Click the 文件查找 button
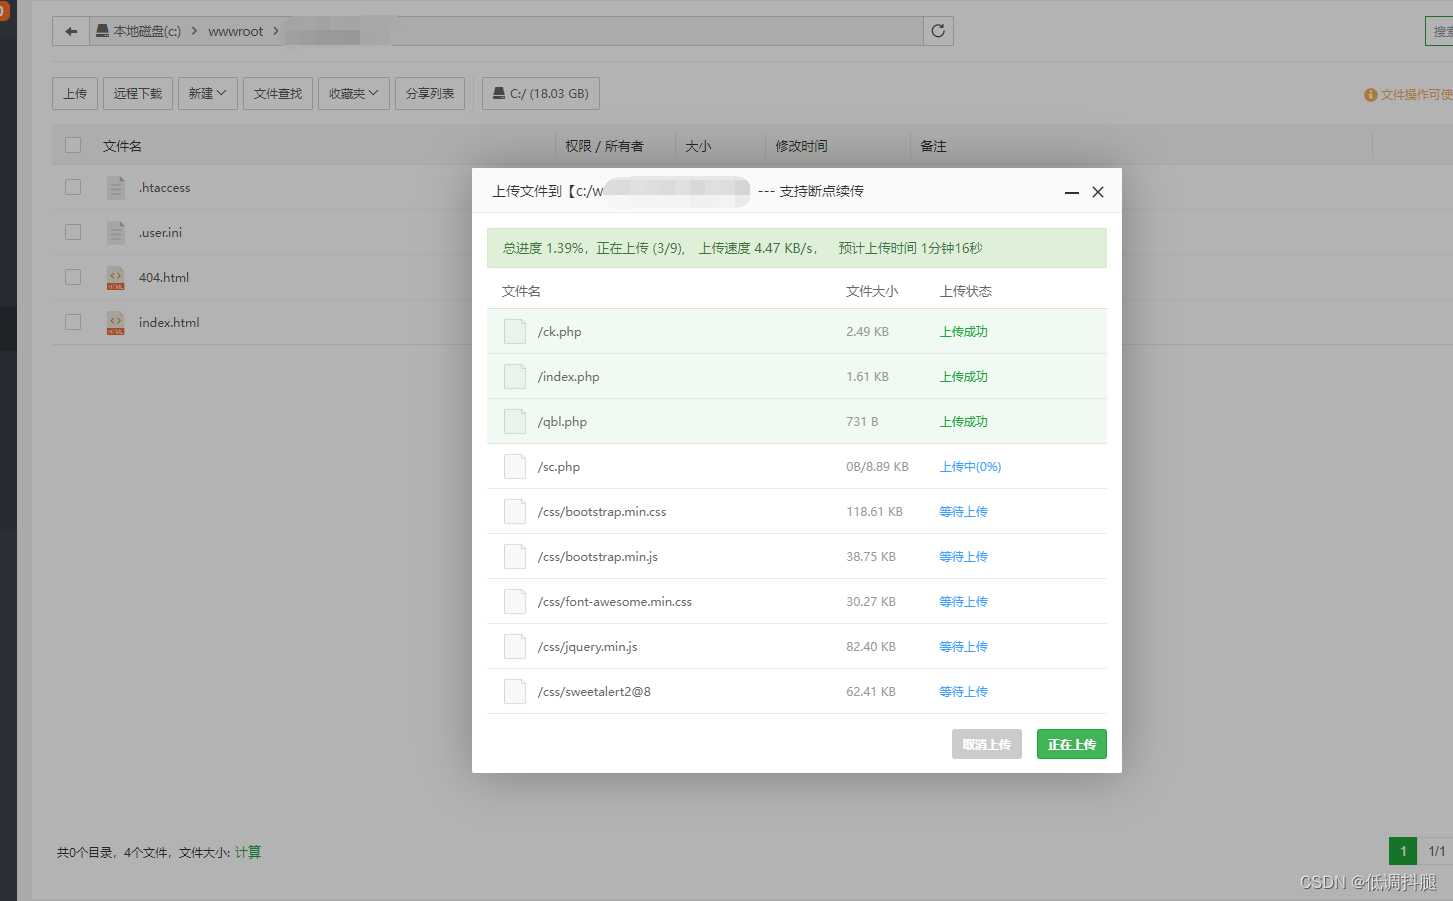 [278, 93]
